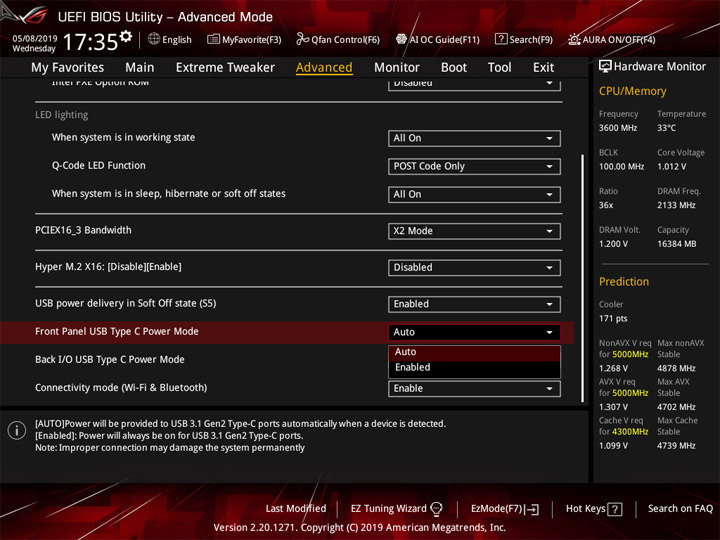Open working state LED dropdown
Screen dimensions: 720x540
(x=474, y=138)
